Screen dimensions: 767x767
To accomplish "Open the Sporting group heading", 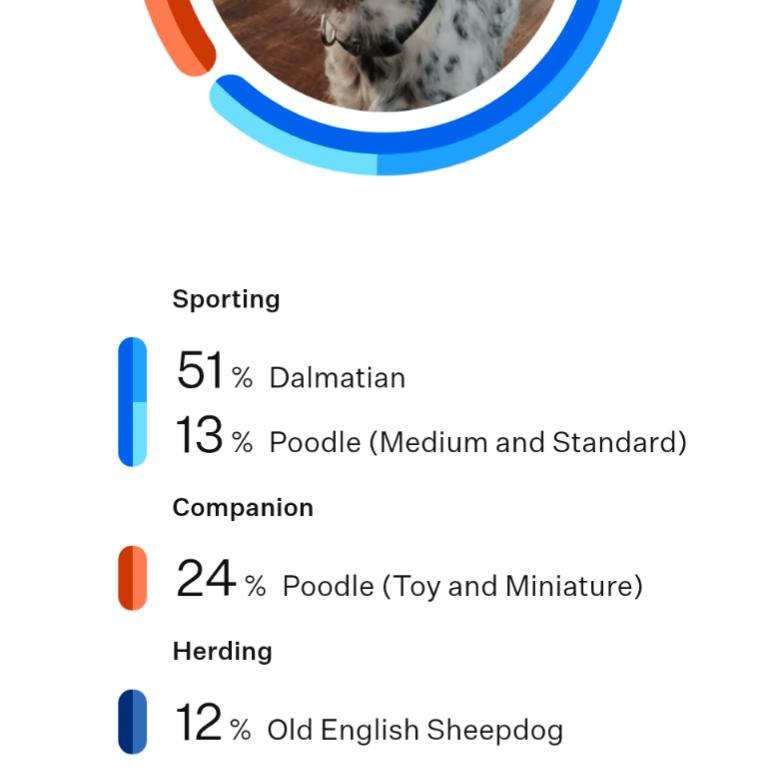I will tap(226, 299).
